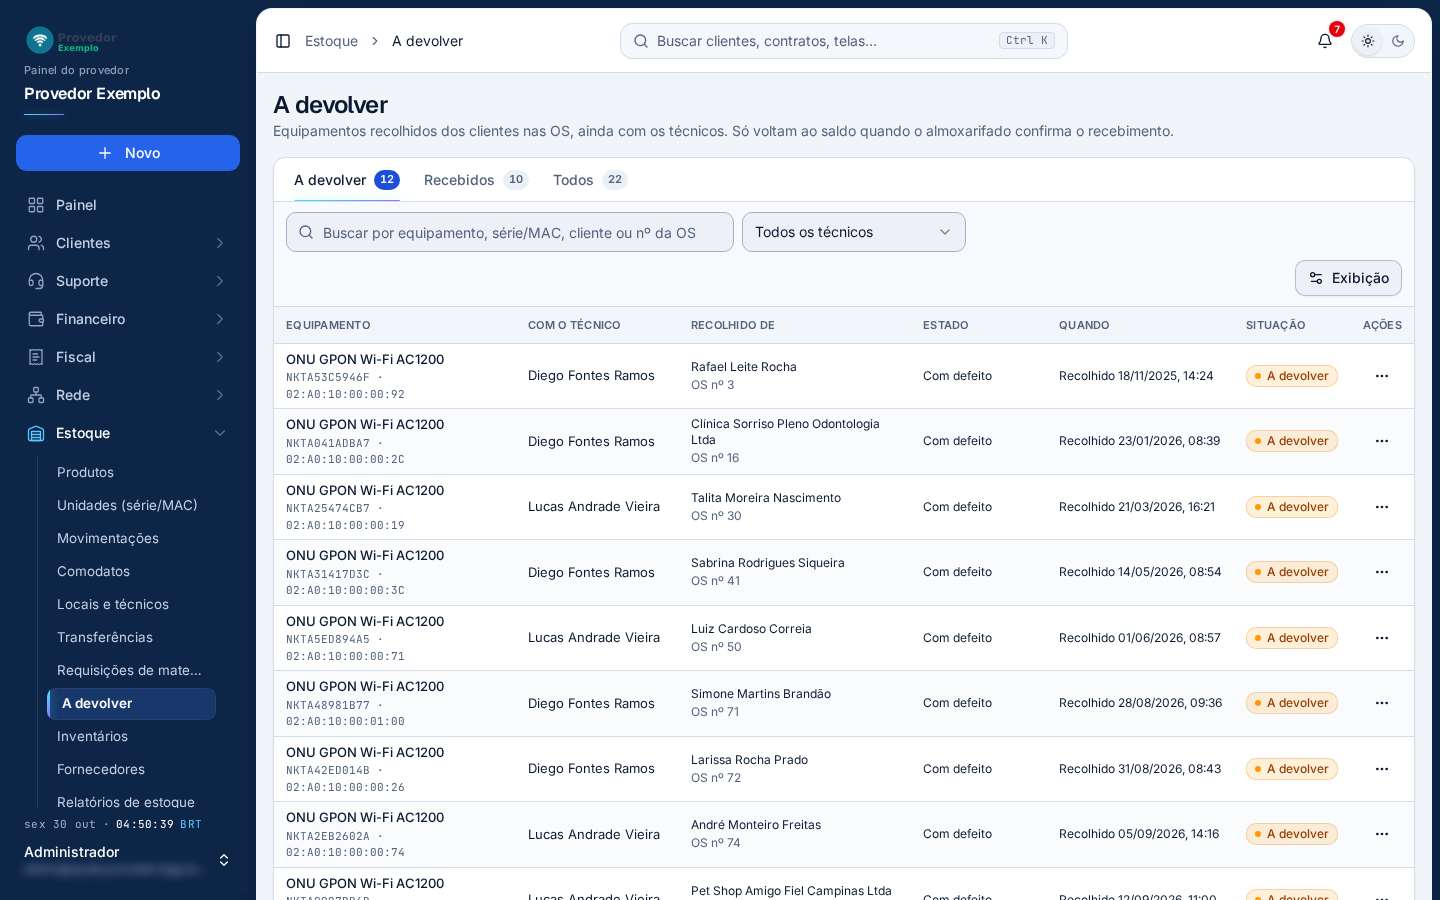Switch to the Recebidos tab
The width and height of the screenshot is (1440, 900).
pyautogui.click(x=476, y=180)
